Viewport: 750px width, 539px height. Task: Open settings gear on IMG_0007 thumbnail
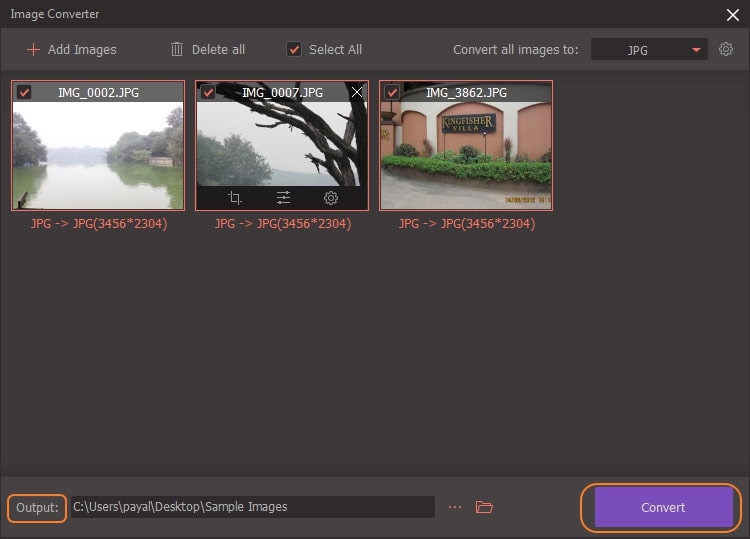click(330, 198)
